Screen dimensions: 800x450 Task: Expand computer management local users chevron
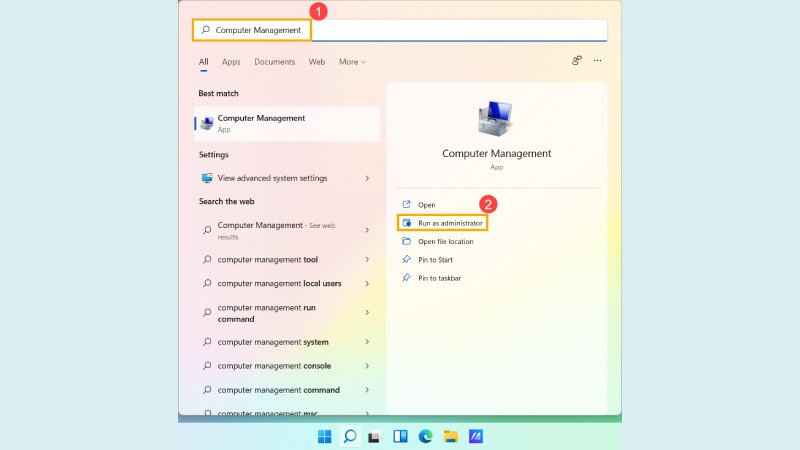point(367,283)
